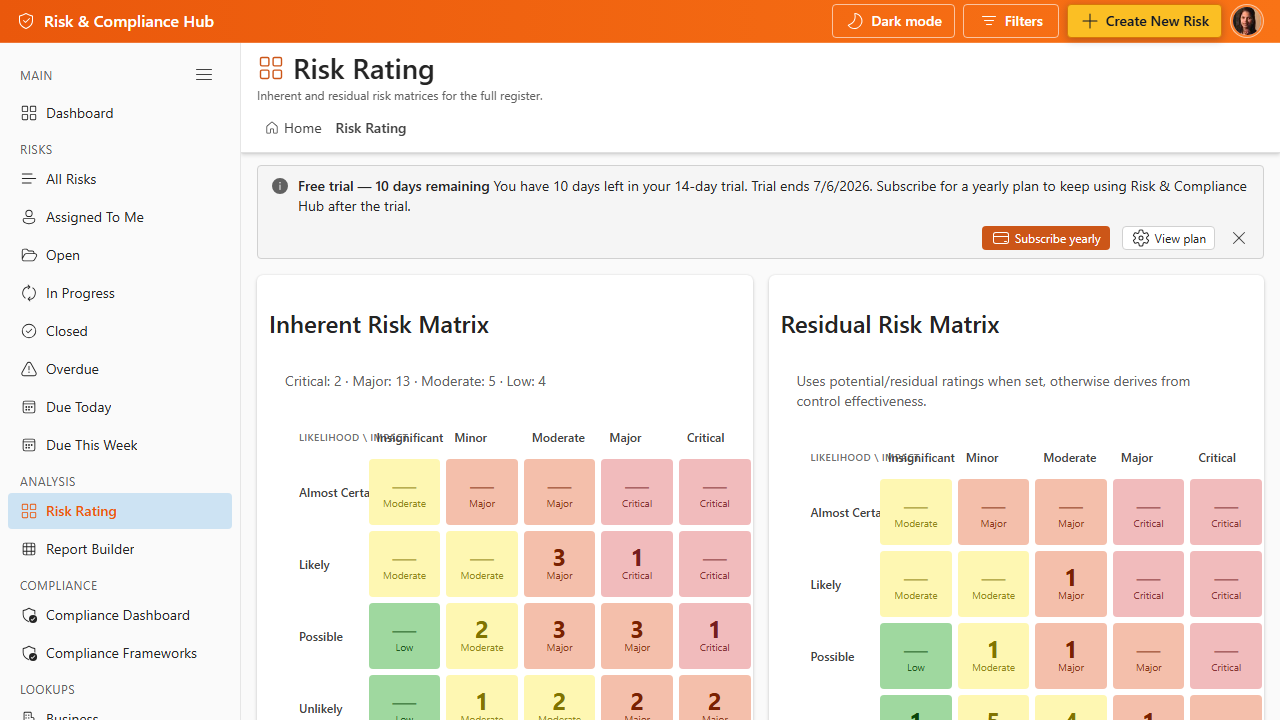This screenshot has width=1280, height=720.
Task: Click the Home house icon in breadcrumb
Action: pos(272,128)
